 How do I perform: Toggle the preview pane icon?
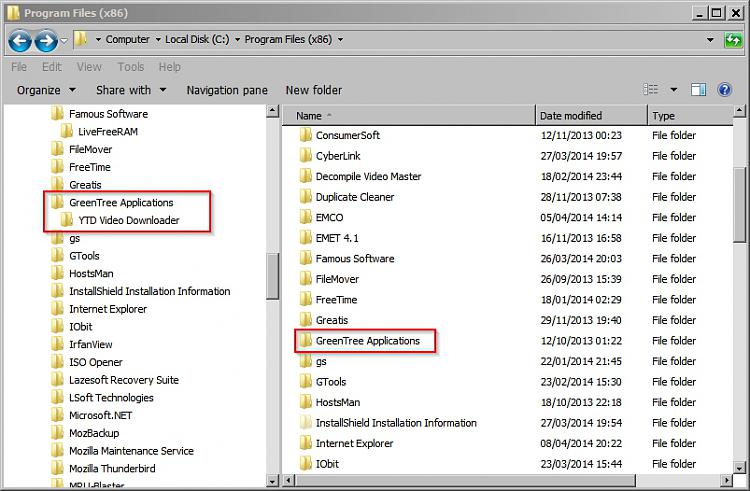tap(698, 89)
